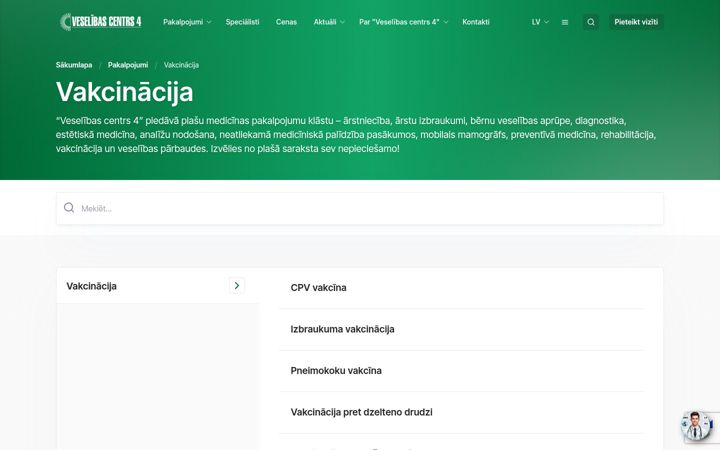Open the Kontakti menu item

point(476,22)
